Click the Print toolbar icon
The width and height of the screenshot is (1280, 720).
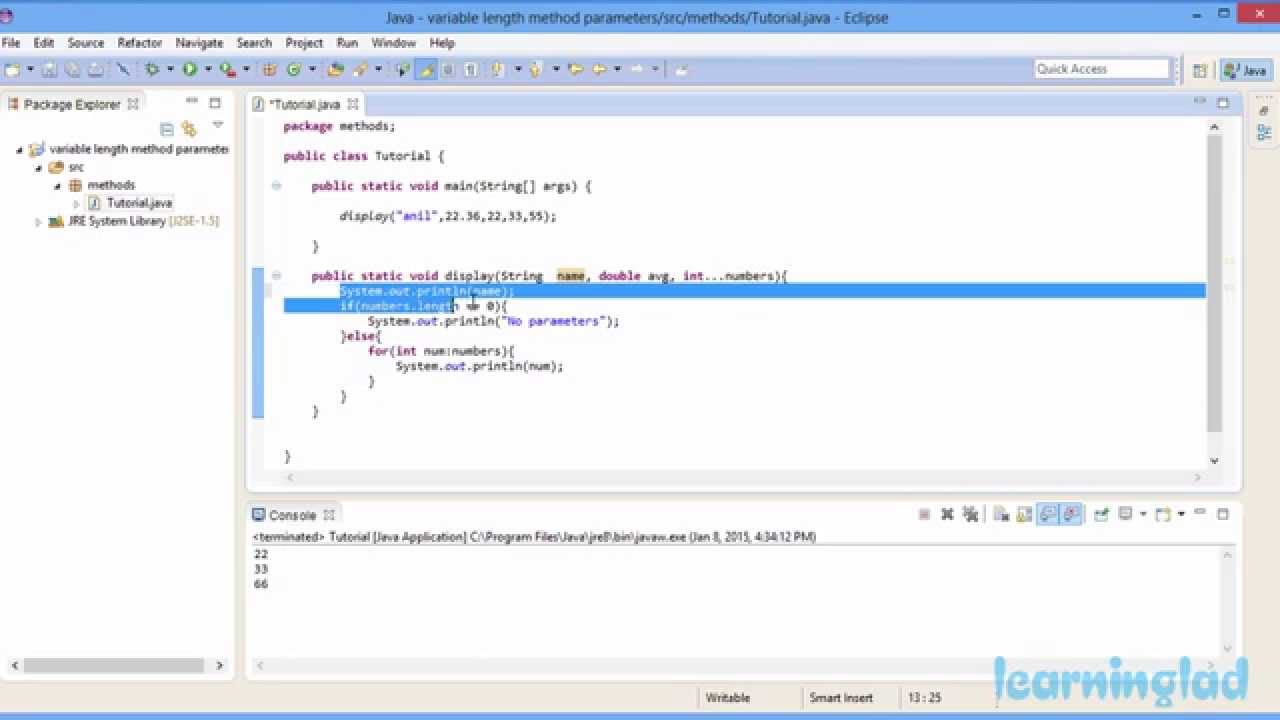point(95,69)
